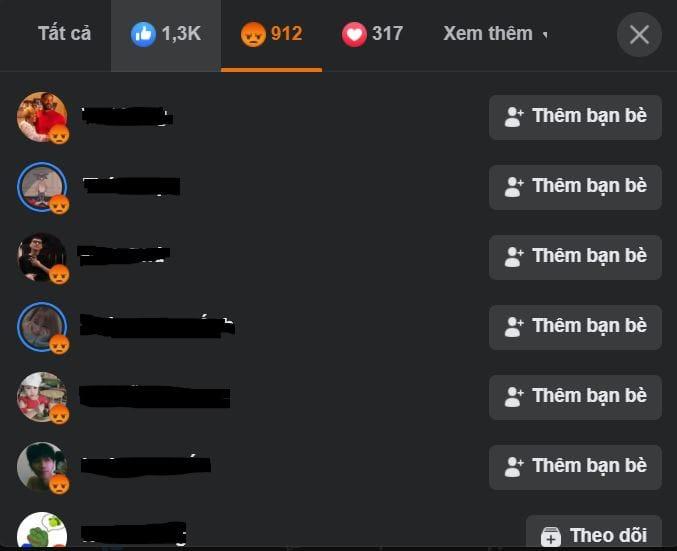Click avatar of person with glasses in dark
Viewport: 677px width, 551px height.
pyautogui.click(x=42, y=257)
